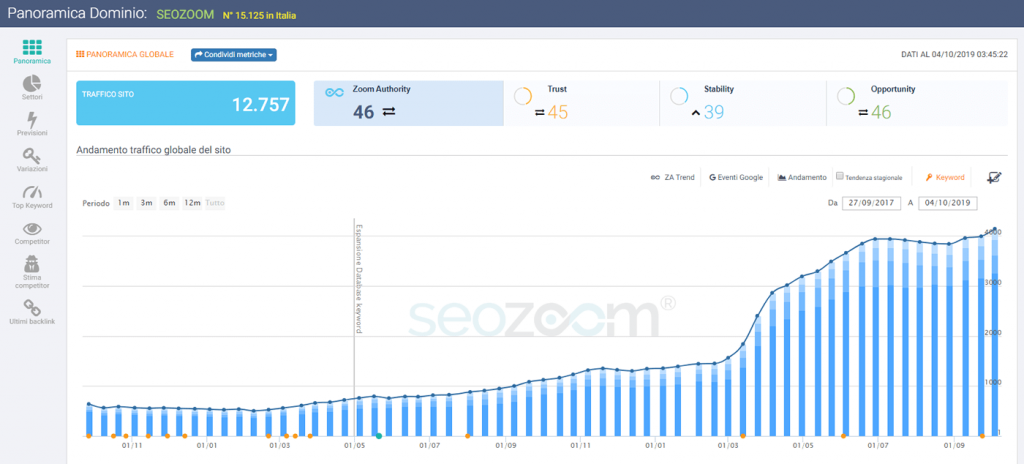
Task: Click the Zoom Authority infinity icon
Action: (x=334, y=93)
